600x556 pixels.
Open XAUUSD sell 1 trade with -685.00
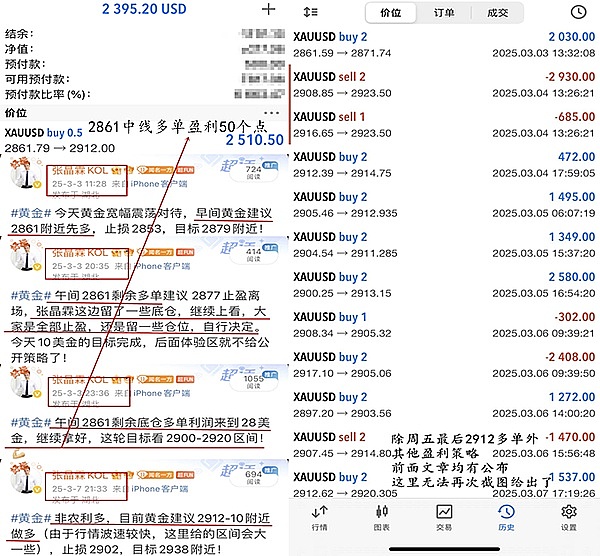tap(445, 124)
